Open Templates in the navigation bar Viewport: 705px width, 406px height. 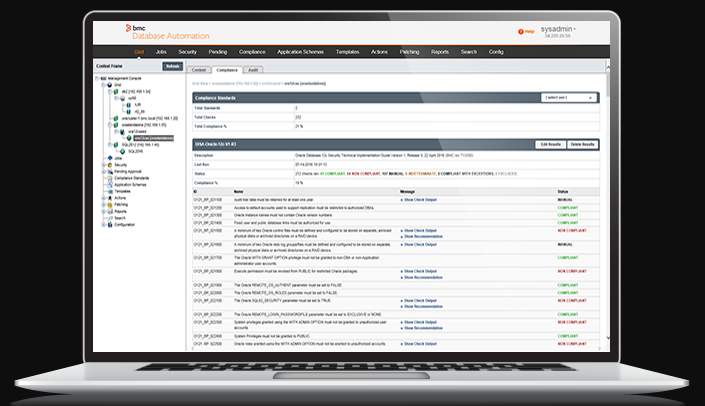[348, 52]
